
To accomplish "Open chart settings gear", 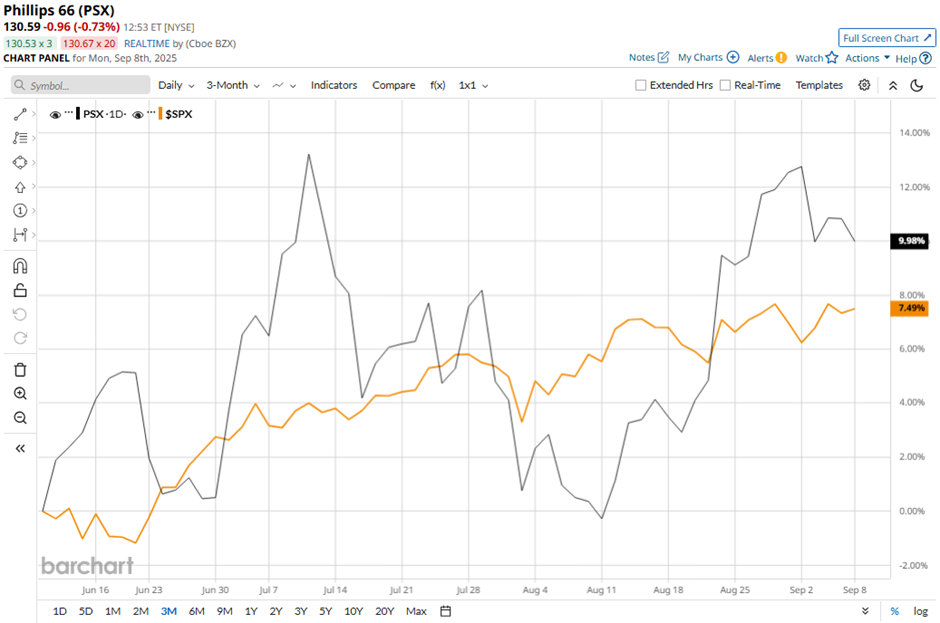I will click(x=864, y=85).
